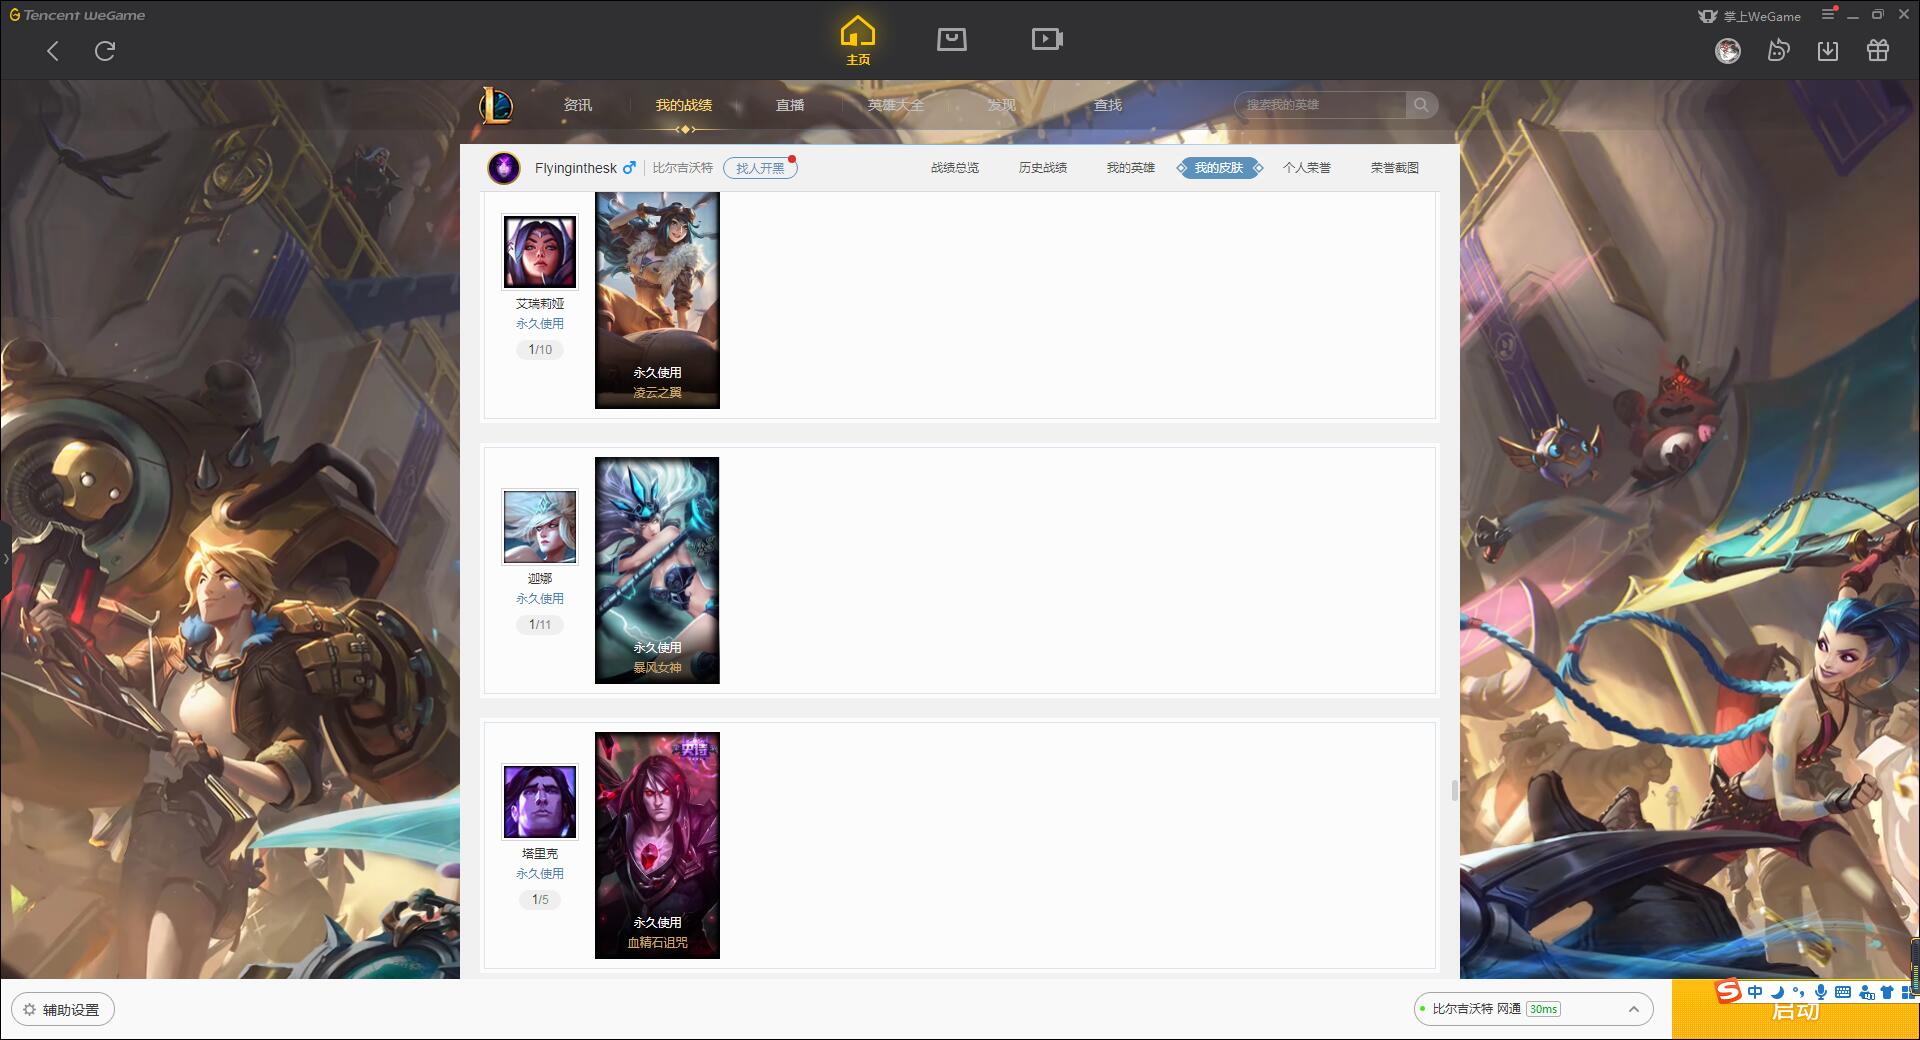Screen dimensions: 1920x1040
Task: Click the magnifier search button
Action: (1421, 105)
